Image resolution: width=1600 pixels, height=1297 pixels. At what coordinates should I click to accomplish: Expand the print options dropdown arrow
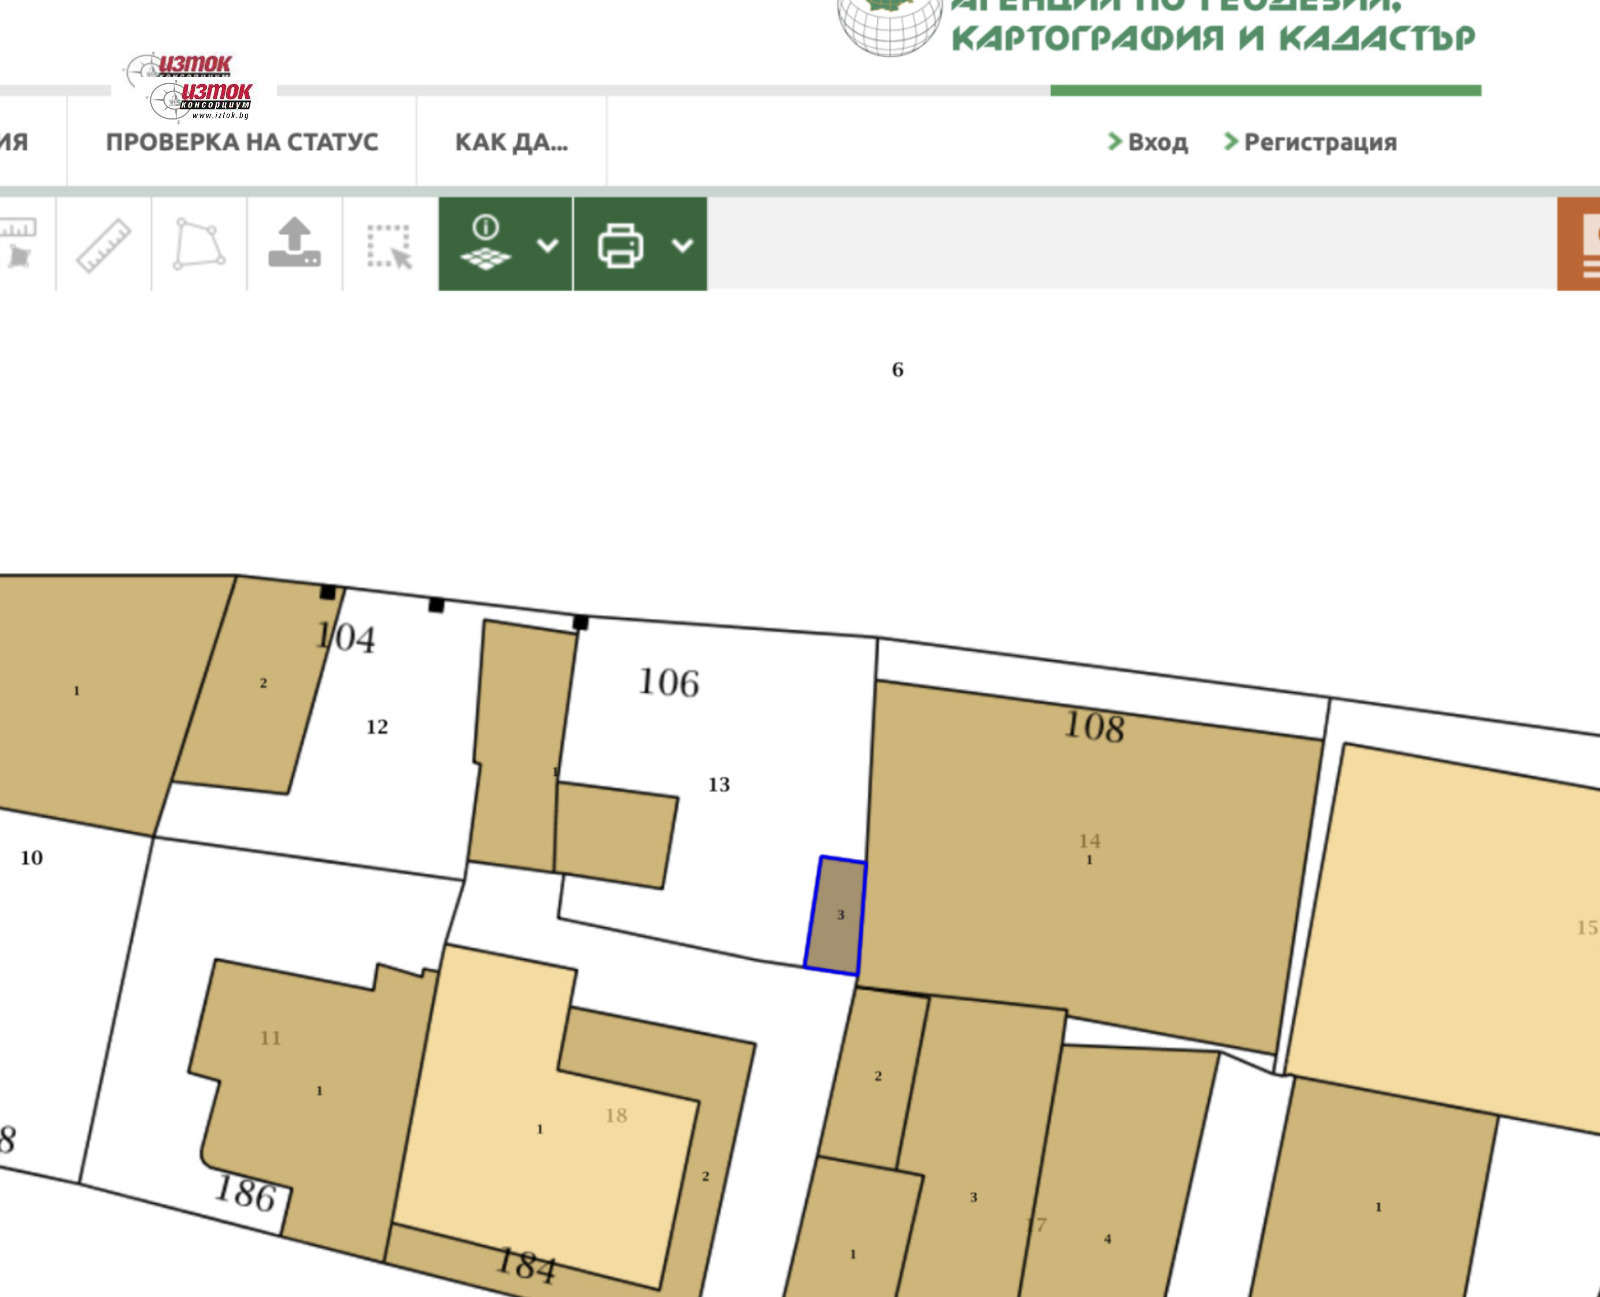(682, 245)
